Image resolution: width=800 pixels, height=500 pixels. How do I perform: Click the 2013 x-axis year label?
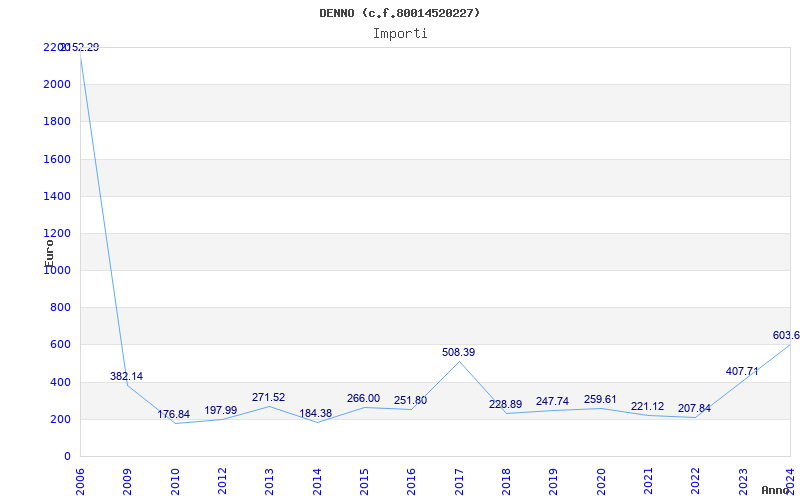269,481
